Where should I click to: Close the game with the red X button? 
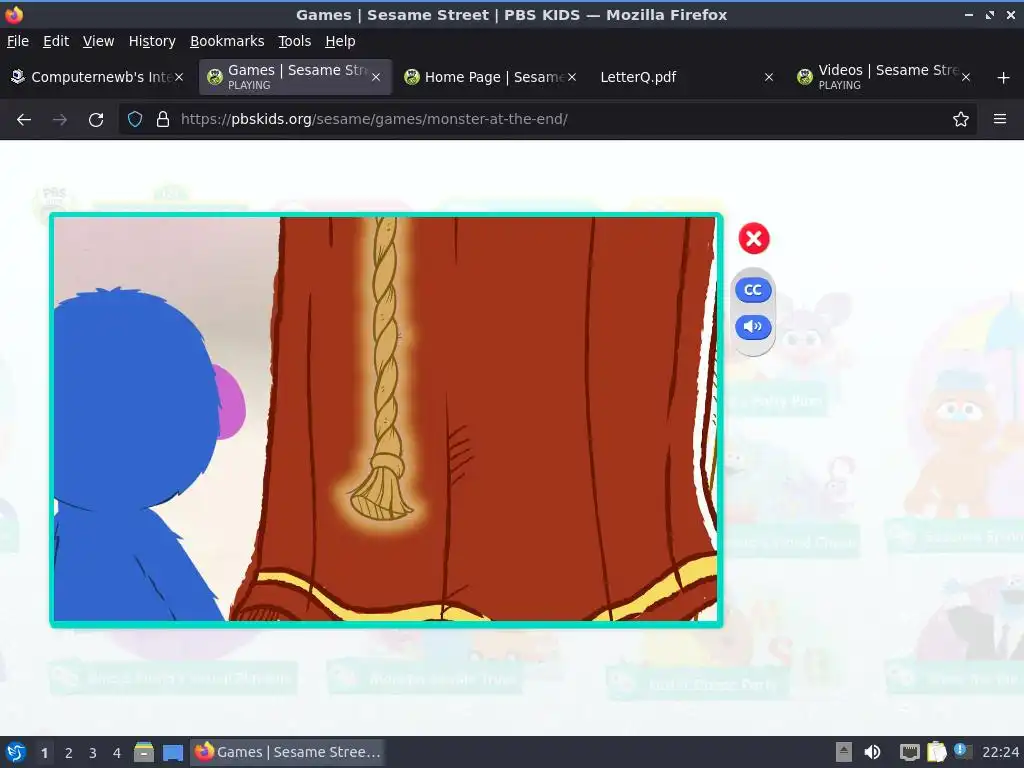pyautogui.click(x=754, y=238)
